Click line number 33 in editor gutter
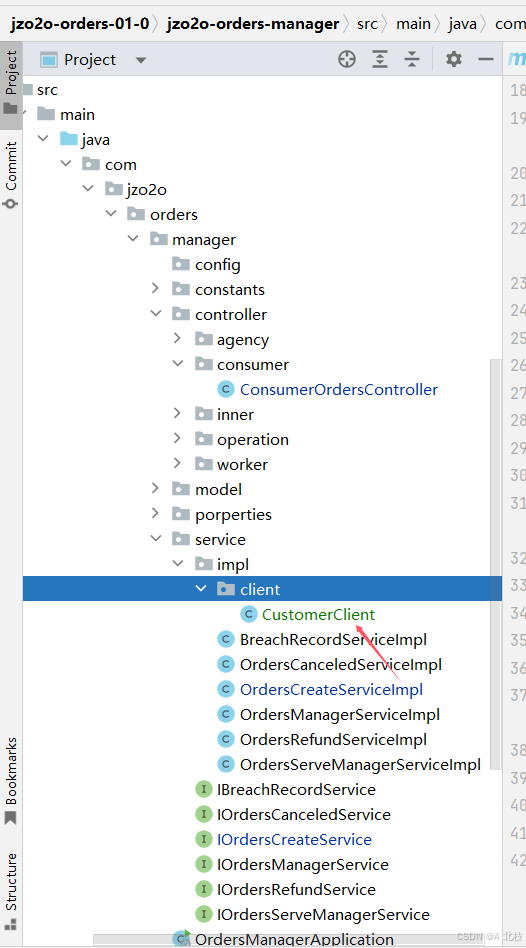This screenshot has width=526, height=948. [x=518, y=585]
